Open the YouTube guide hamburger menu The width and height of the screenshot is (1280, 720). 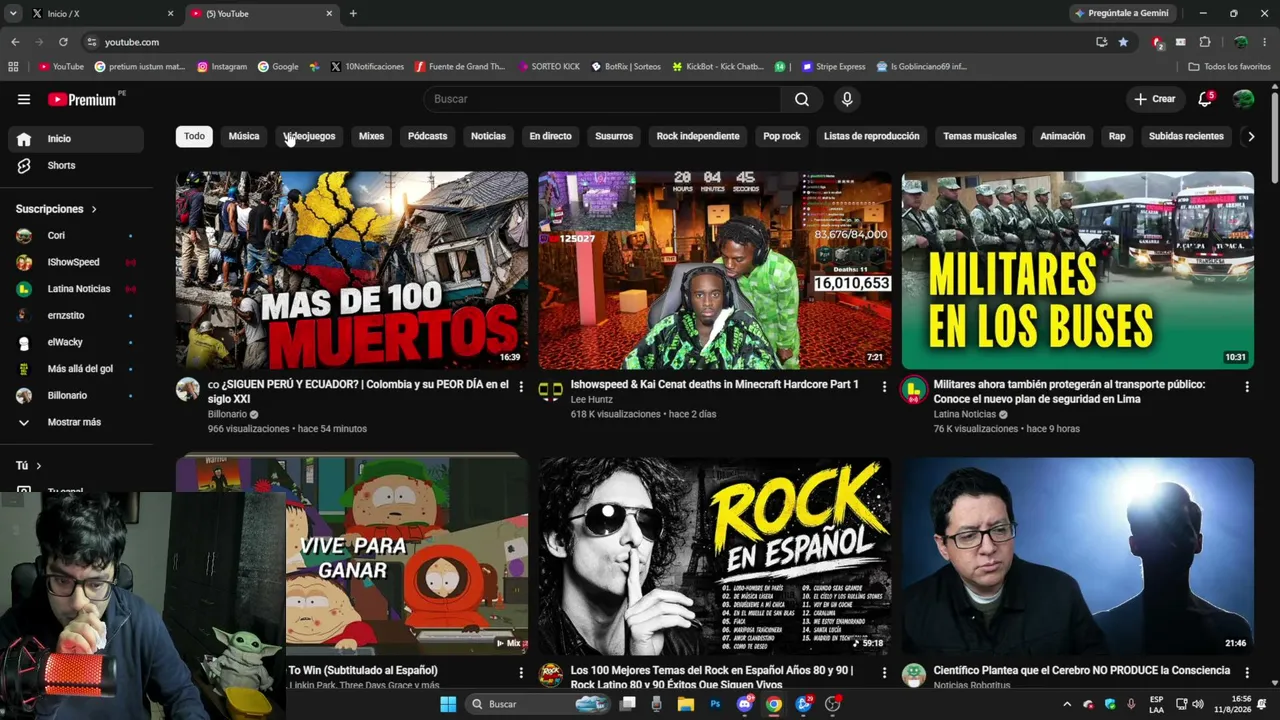tap(24, 99)
